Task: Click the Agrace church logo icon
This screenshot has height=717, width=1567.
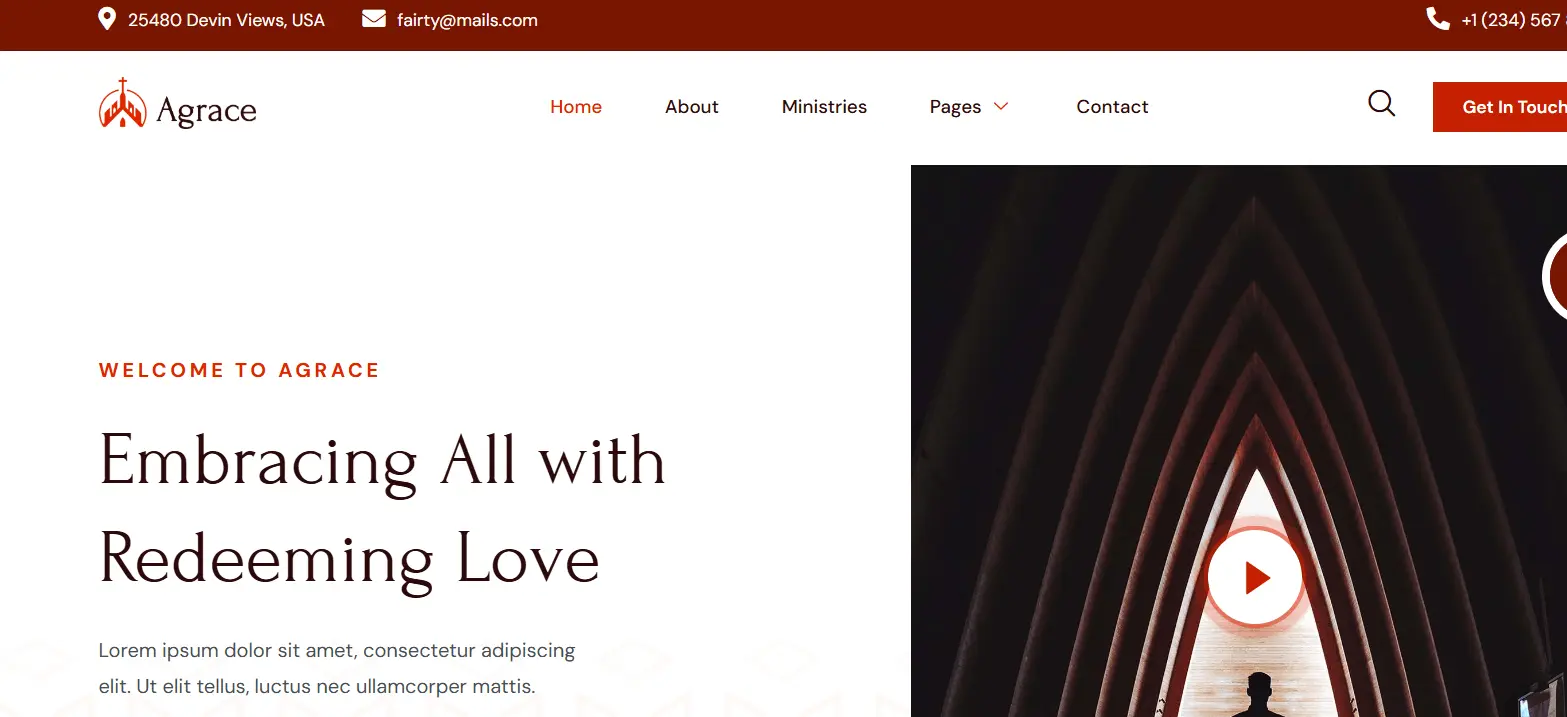Action: 122,103
